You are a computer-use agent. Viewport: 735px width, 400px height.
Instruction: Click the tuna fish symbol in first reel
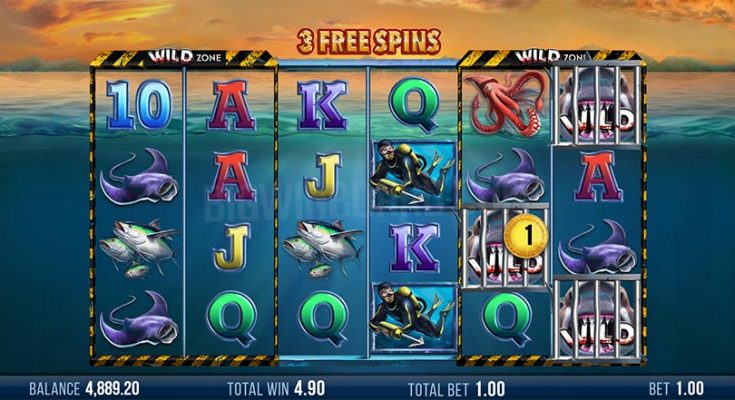click(x=138, y=248)
